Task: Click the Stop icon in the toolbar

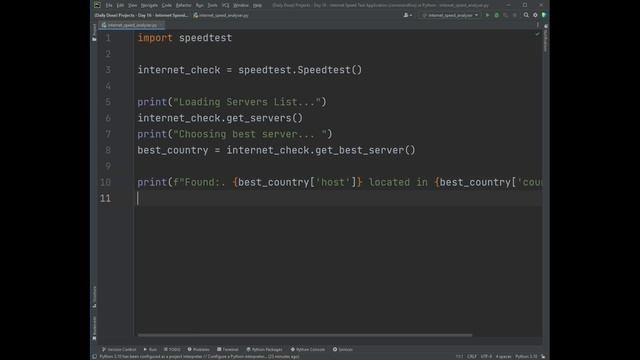Action: coord(515,15)
